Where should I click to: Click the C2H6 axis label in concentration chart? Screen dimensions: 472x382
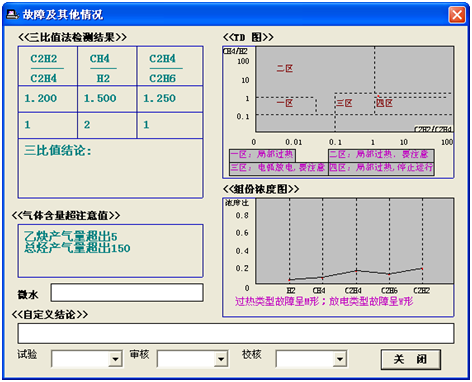pyautogui.click(x=389, y=291)
